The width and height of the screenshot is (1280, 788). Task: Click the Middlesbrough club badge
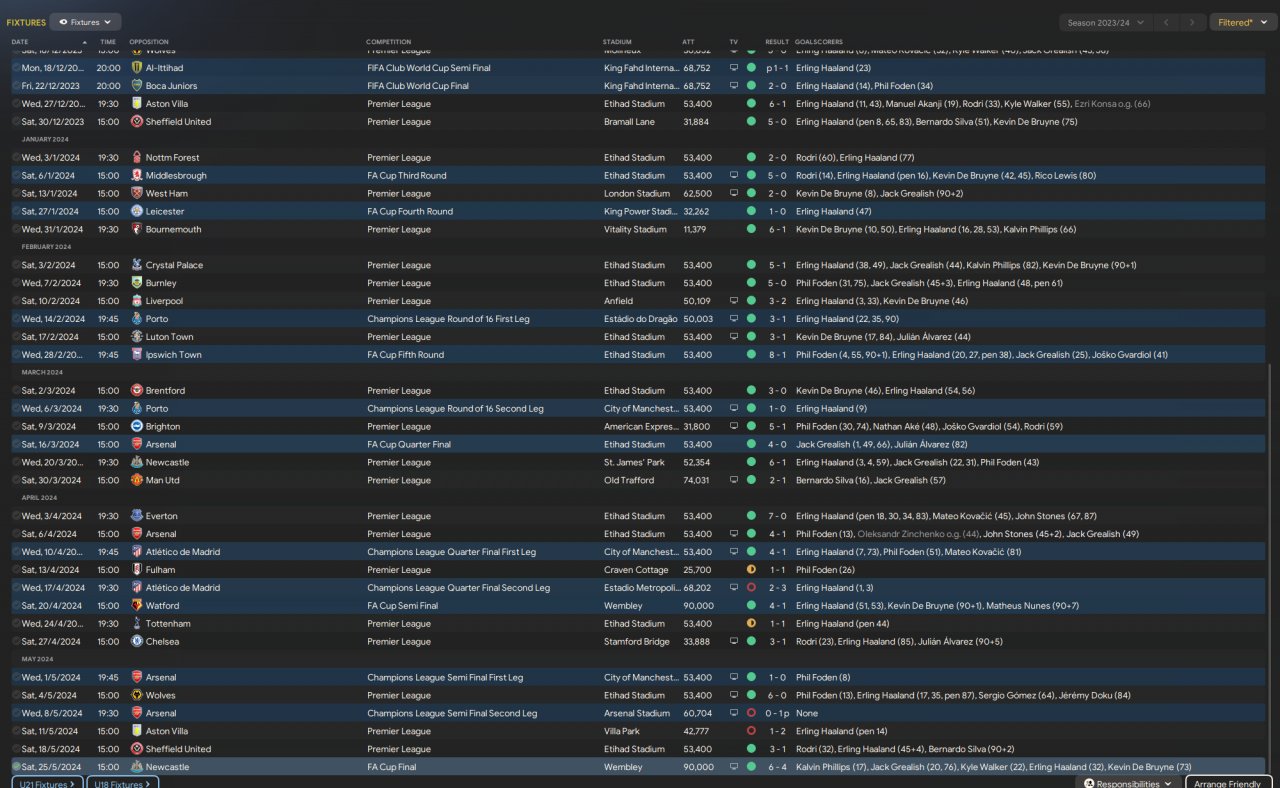[137, 176]
